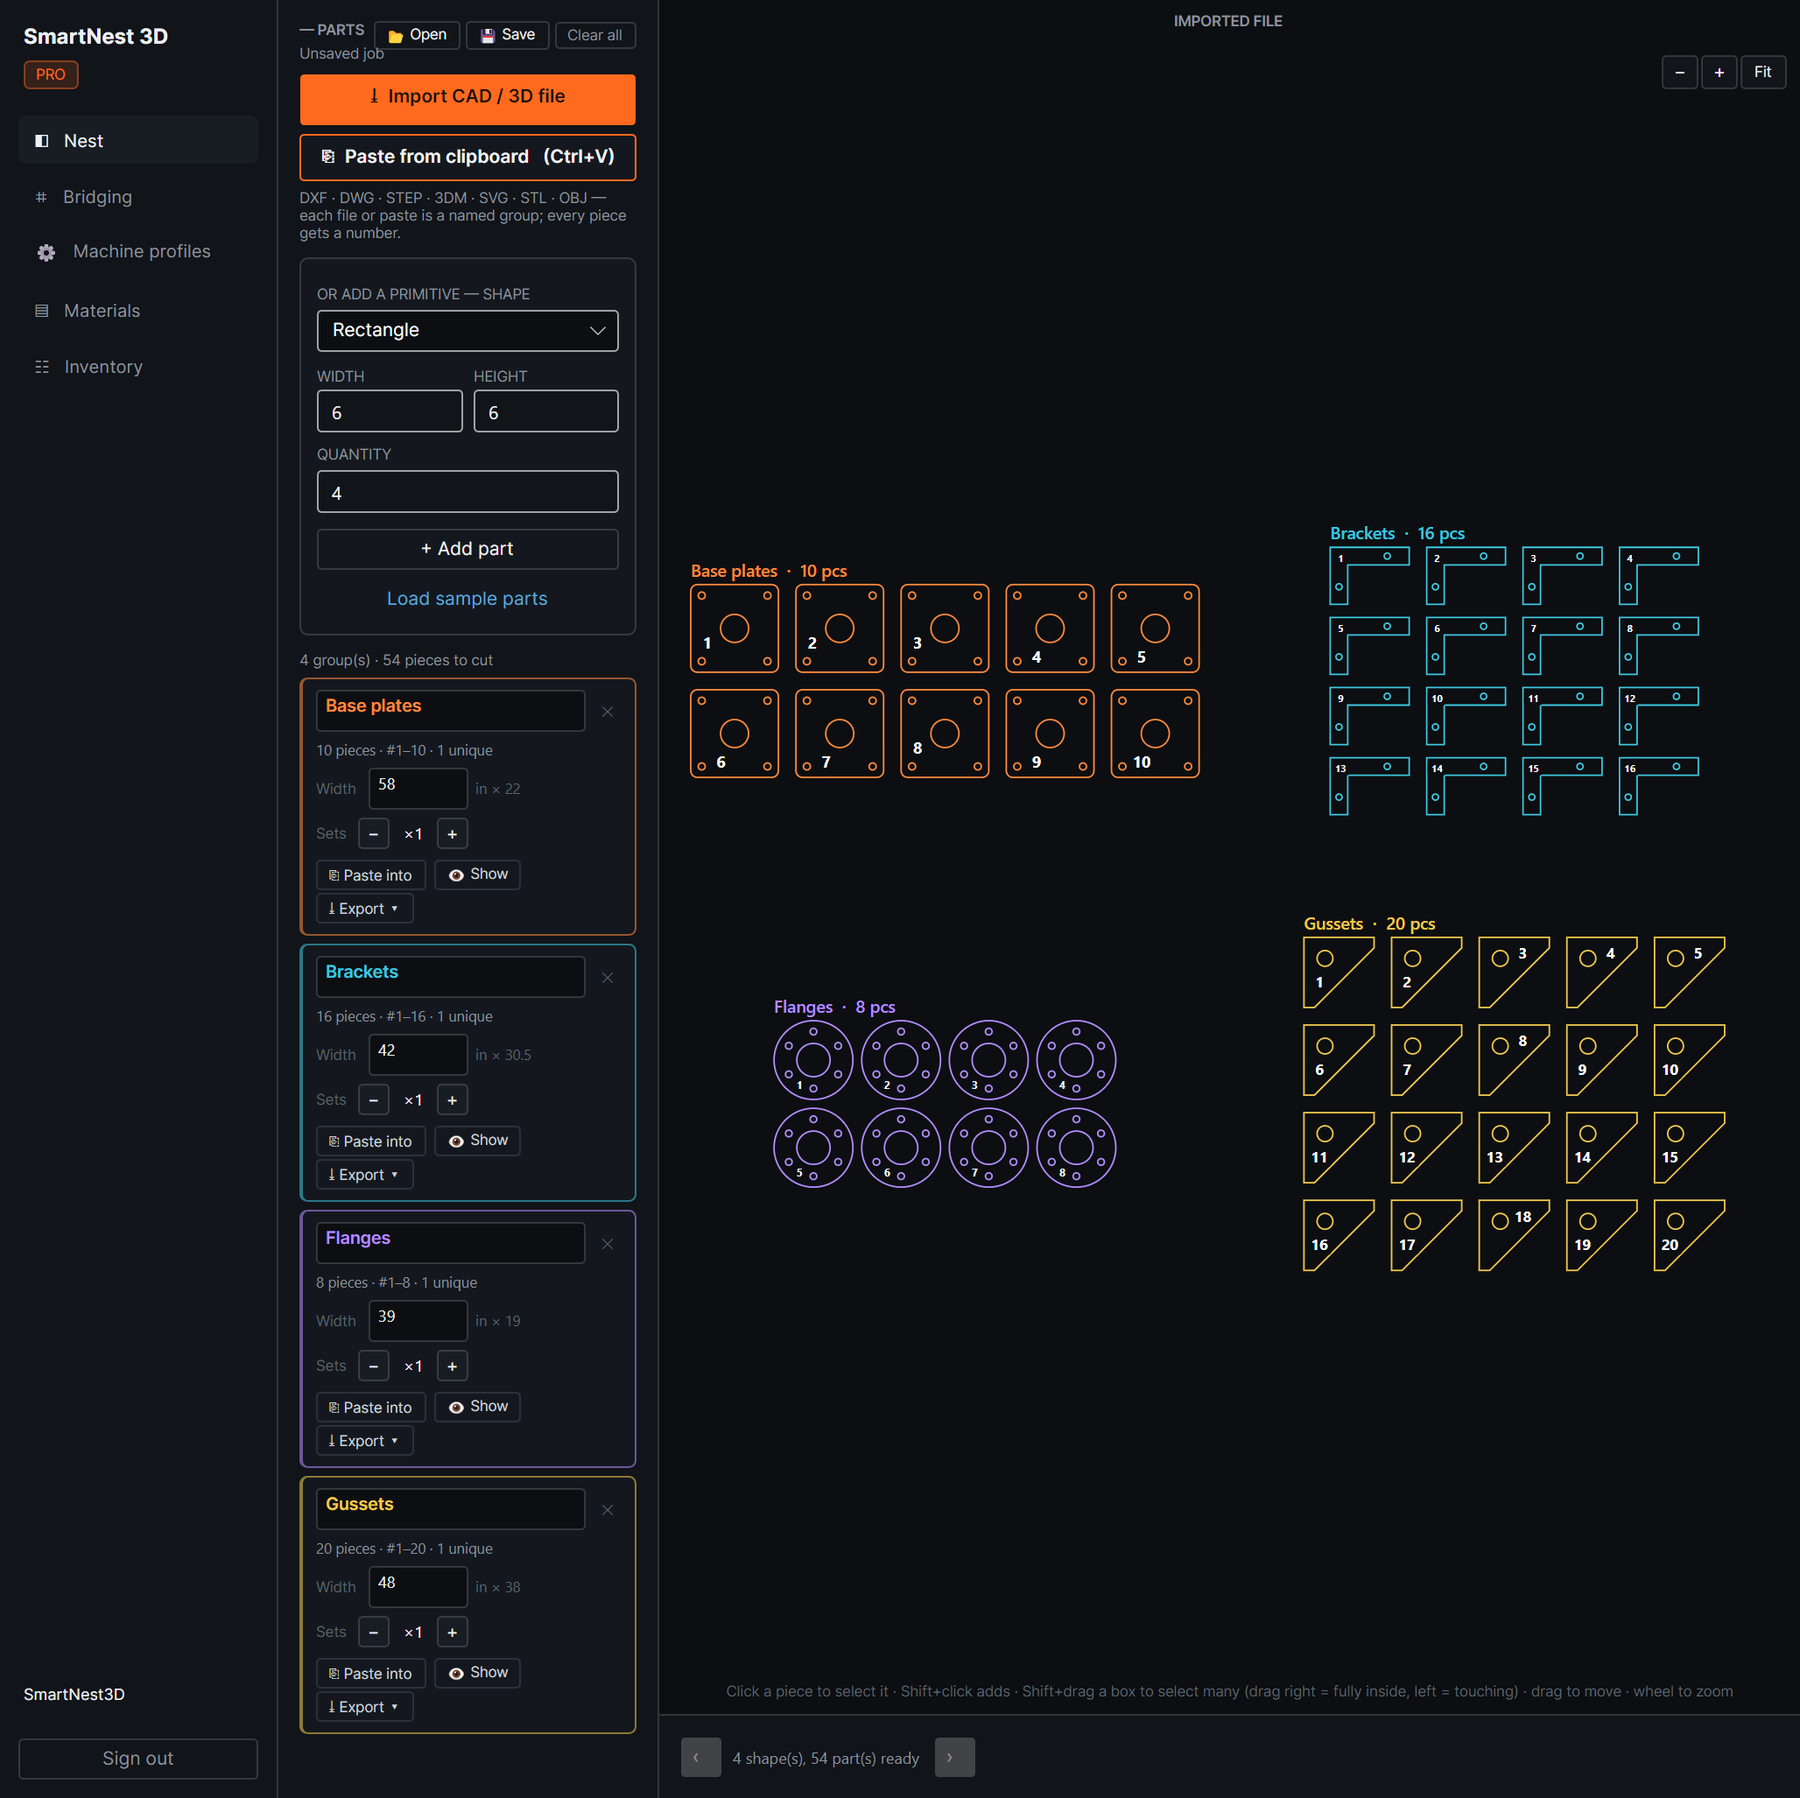Viewport: 1800px width, 1798px height.
Task: Delete the Gussets group
Action: pyautogui.click(x=608, y=1510)
